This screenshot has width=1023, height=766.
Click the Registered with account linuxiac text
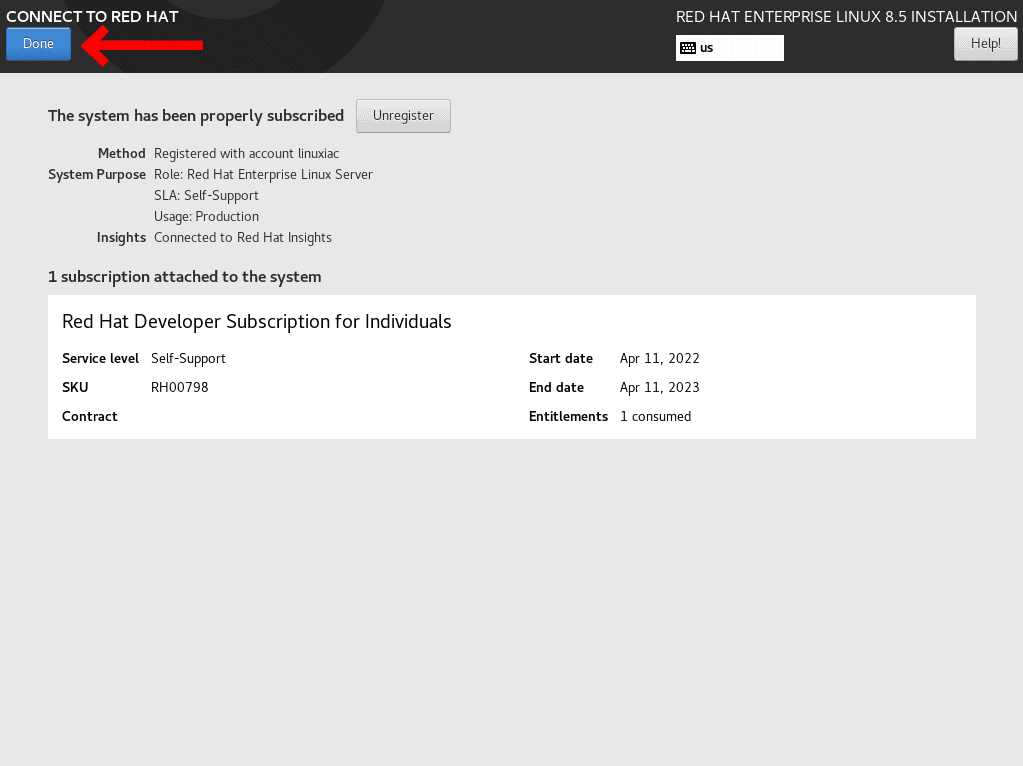click(247, 153)
